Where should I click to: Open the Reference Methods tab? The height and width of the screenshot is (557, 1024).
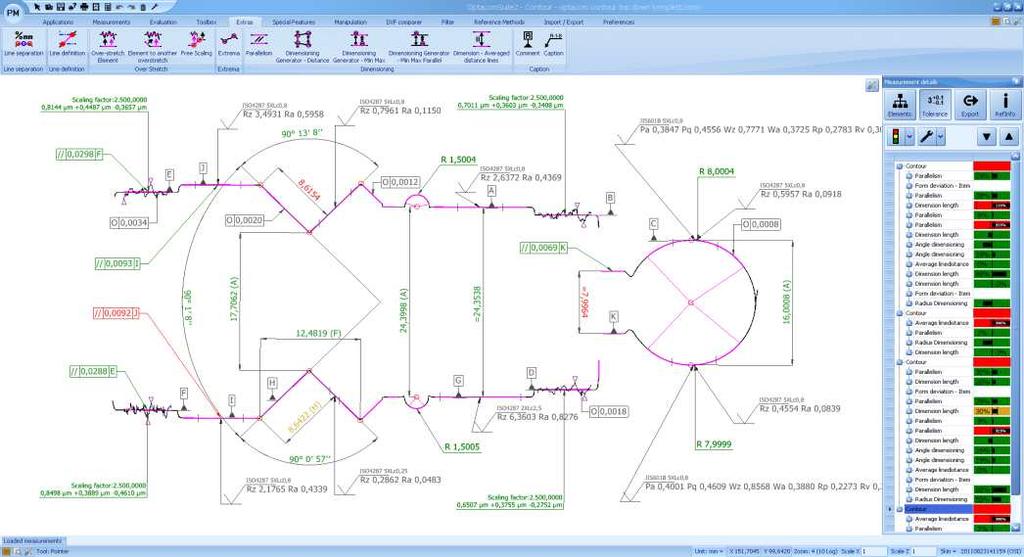[500, 22]
